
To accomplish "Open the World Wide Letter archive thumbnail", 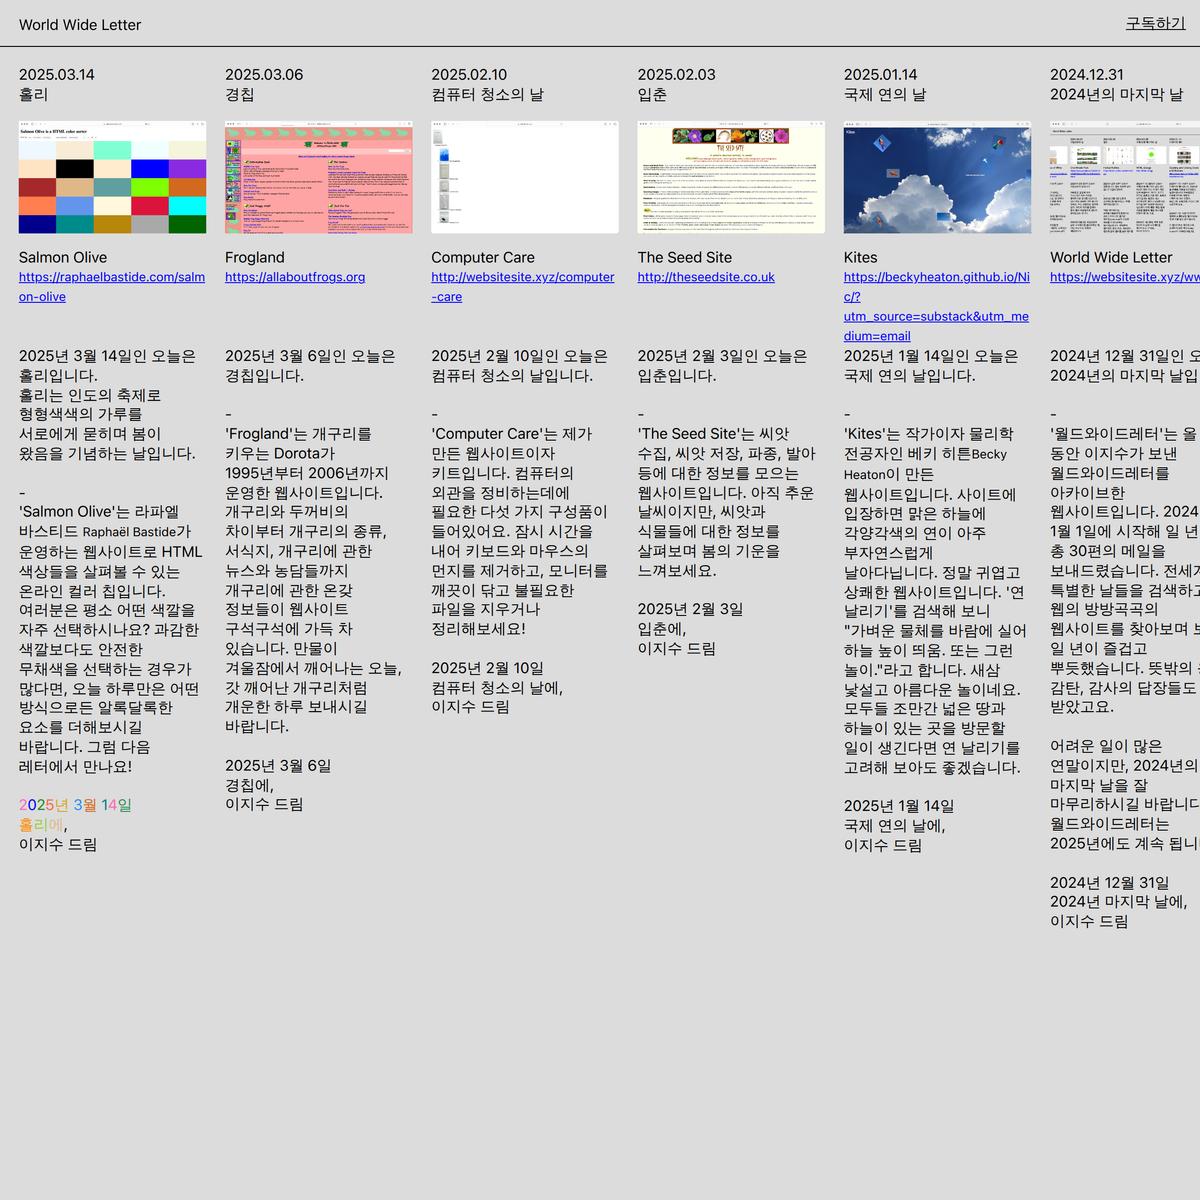I will pos(1125,177).
